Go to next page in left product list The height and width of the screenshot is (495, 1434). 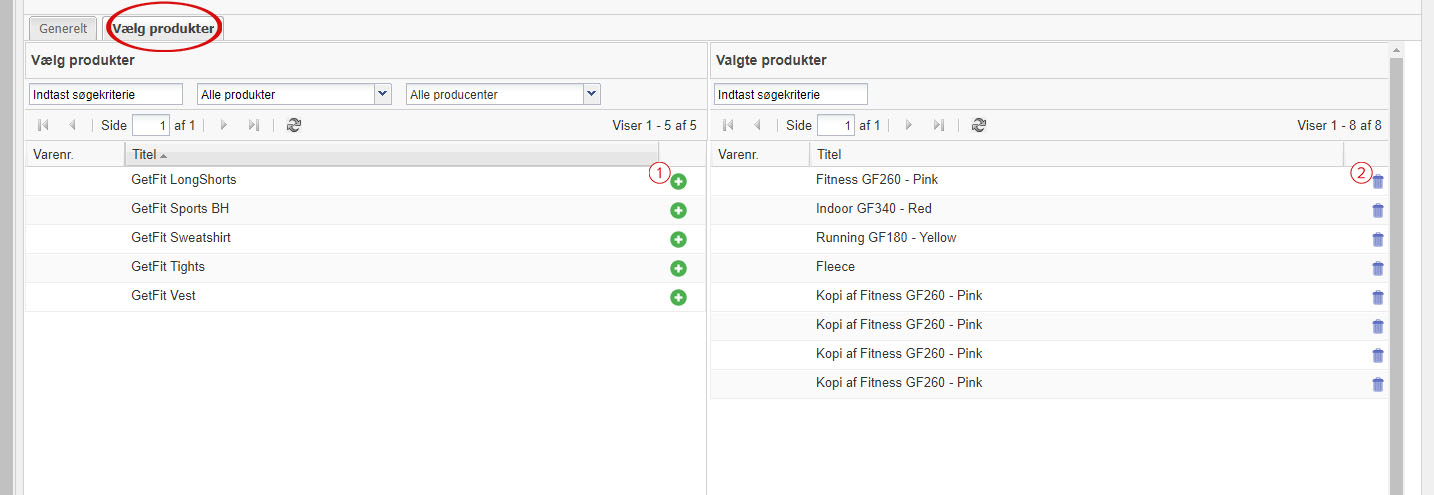click(224, 125)
